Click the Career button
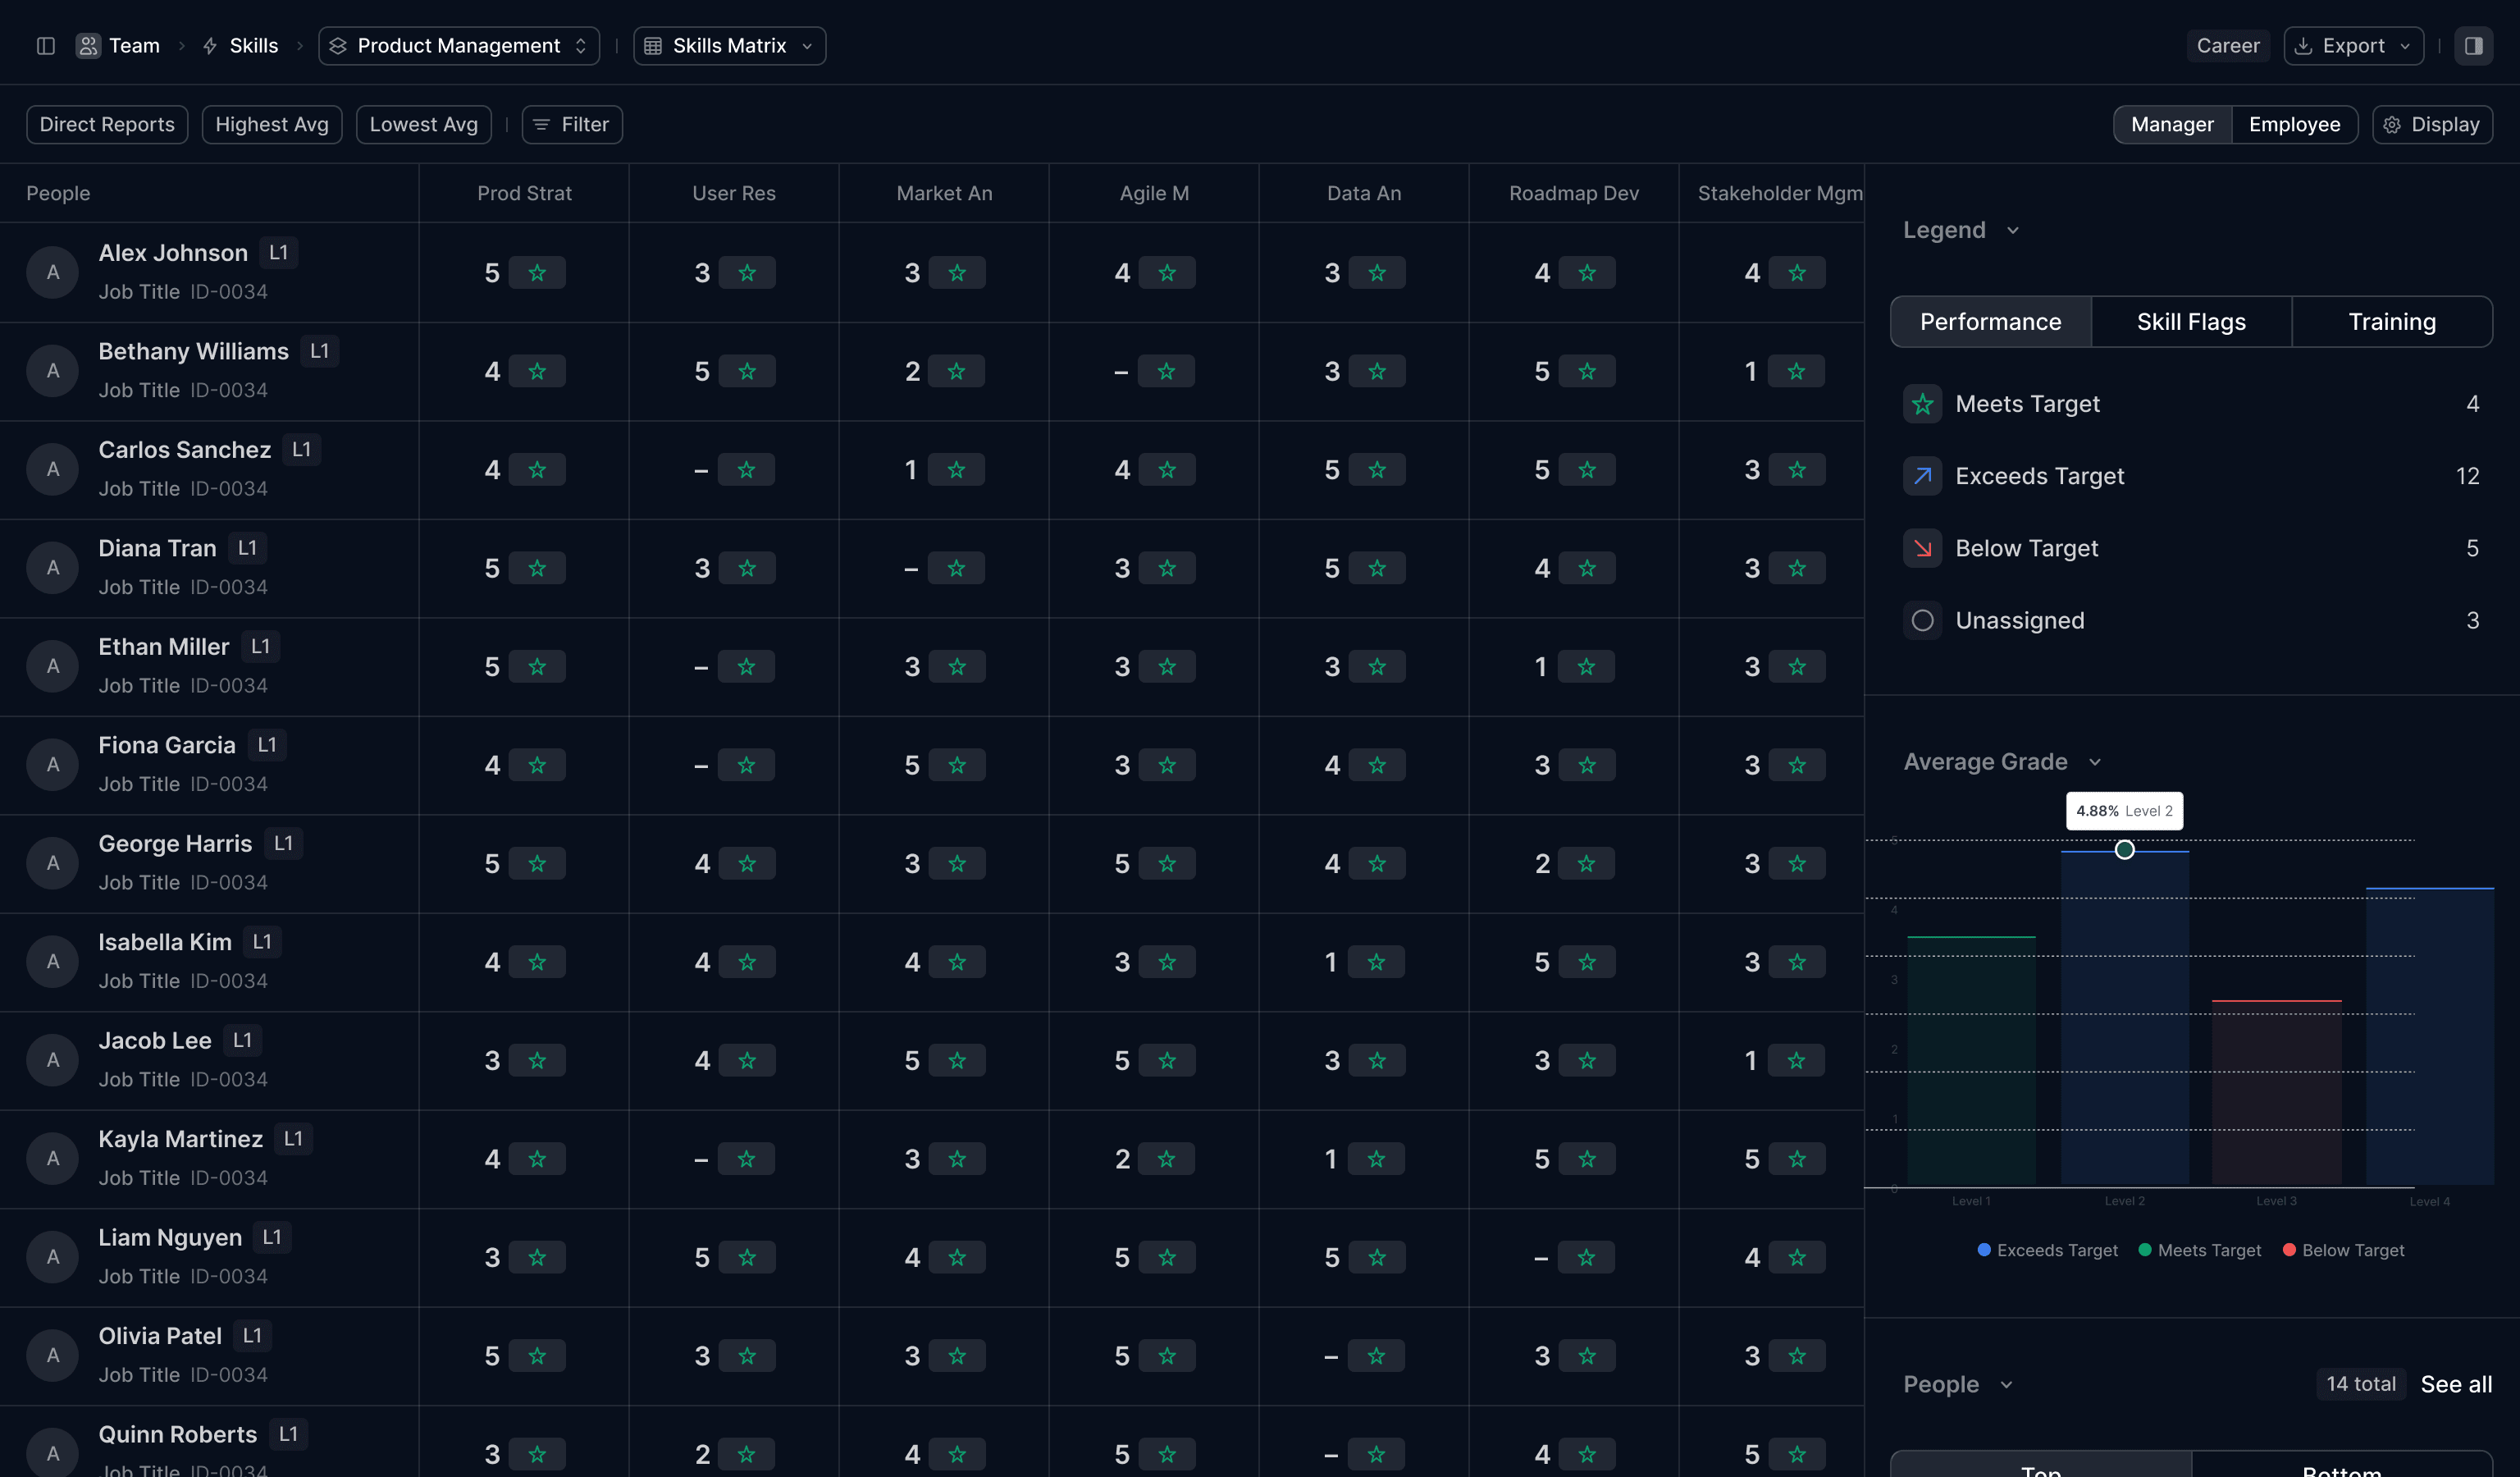The image size is (2520, 1477). click(x=2227, y=45)
